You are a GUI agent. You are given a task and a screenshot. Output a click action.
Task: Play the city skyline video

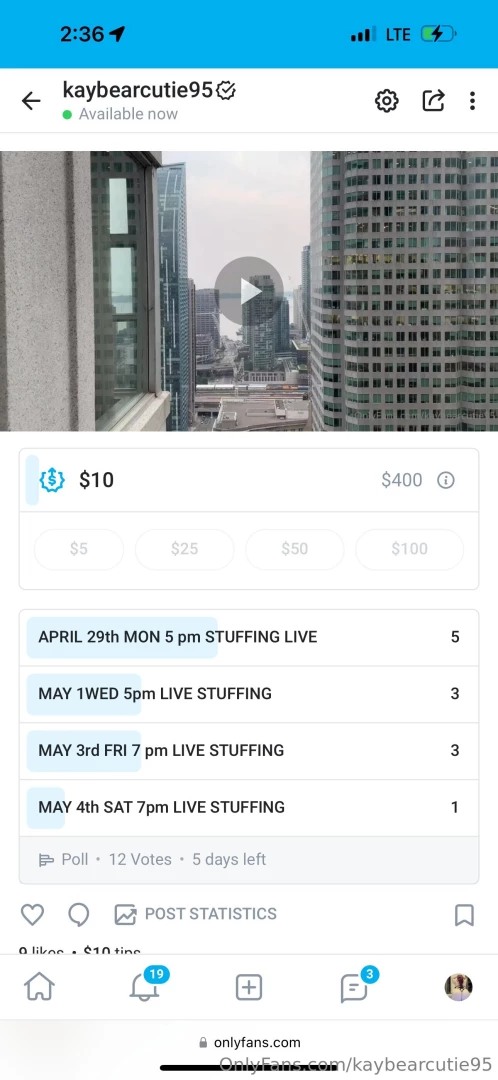coord(249,291)
